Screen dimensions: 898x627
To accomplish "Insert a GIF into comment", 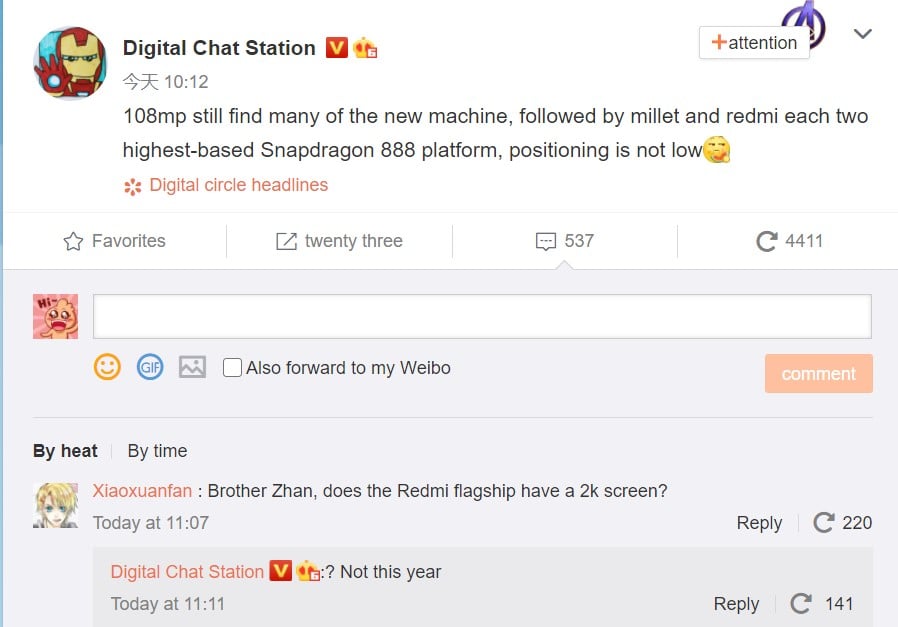I will (x=150, y=367).
